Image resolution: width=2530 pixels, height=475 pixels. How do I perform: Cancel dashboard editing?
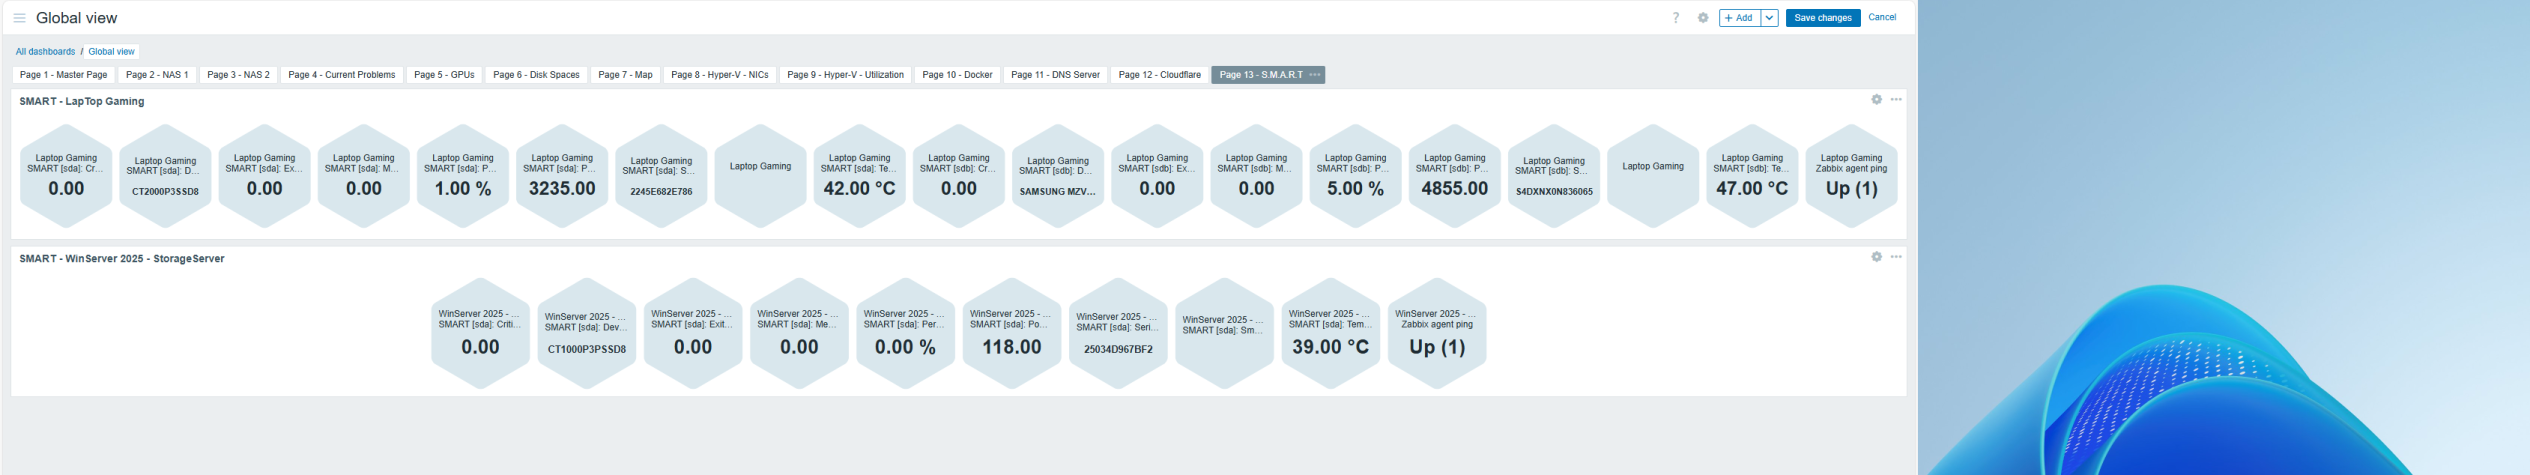point(1882,17)
